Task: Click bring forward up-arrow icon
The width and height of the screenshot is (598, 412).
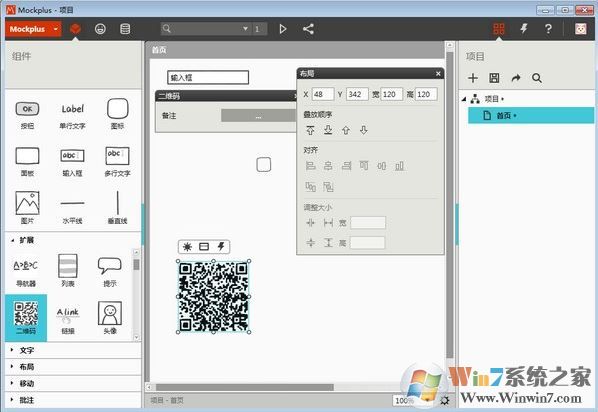Action: click(346, 130)
